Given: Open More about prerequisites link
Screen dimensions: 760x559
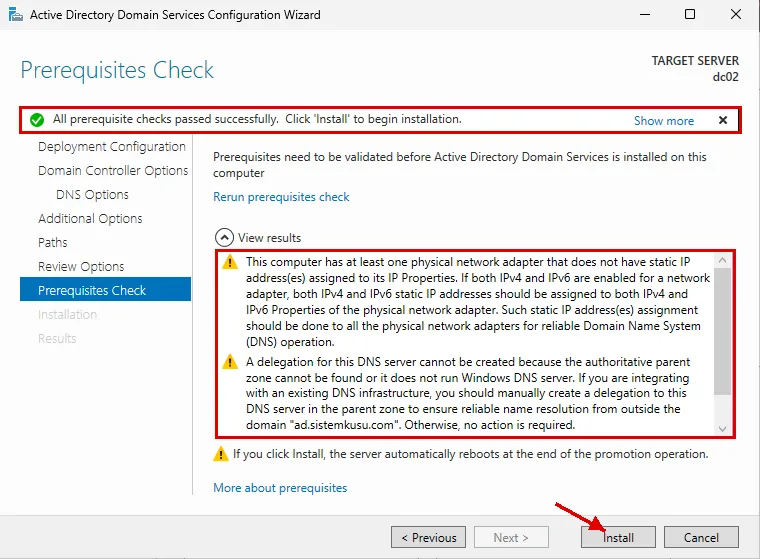Looking at the screenshot, I should coord(280,488).
